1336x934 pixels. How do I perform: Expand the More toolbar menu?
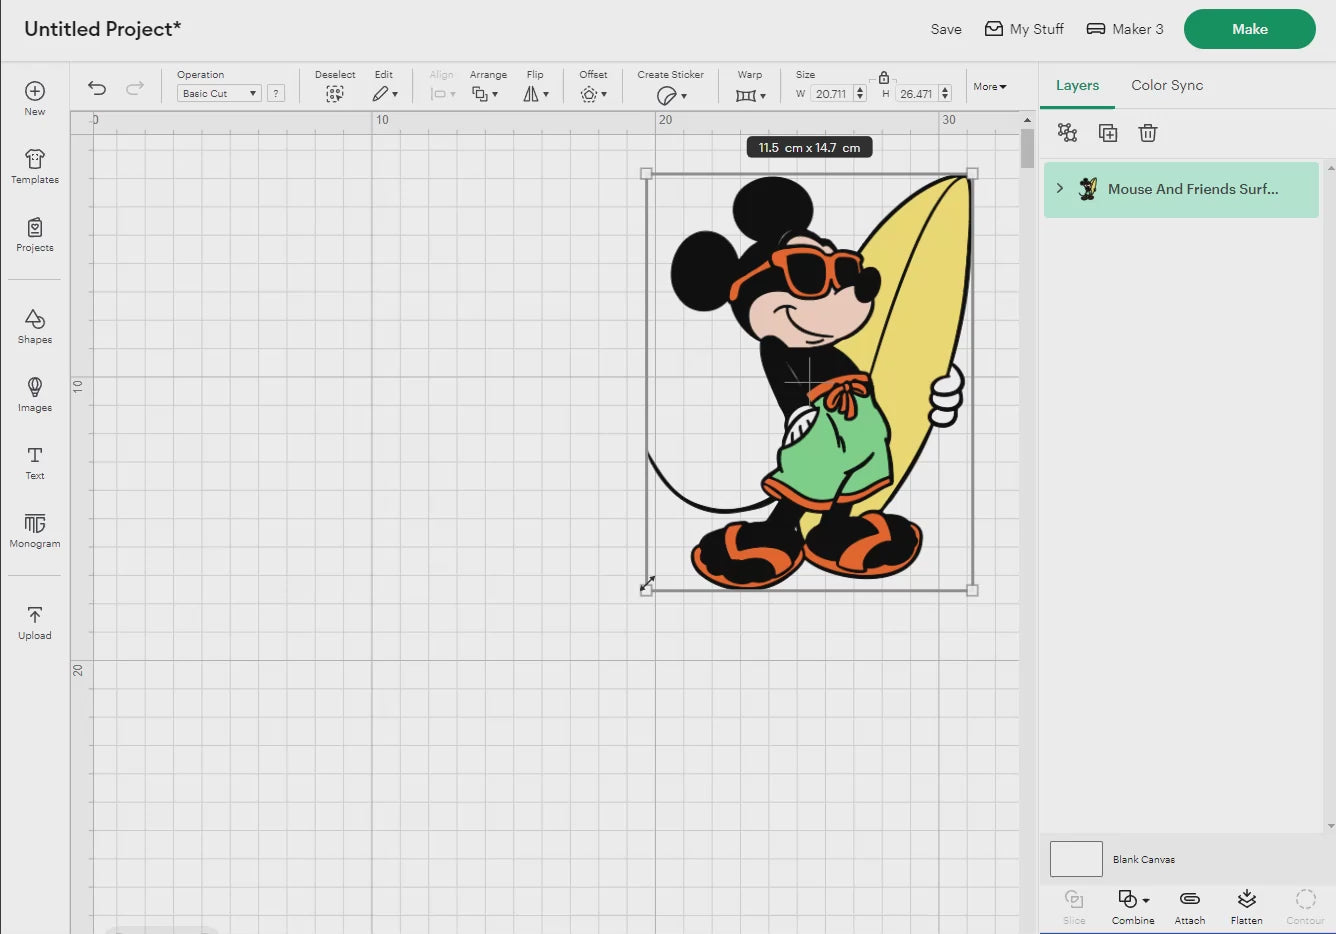pos(990,87)
